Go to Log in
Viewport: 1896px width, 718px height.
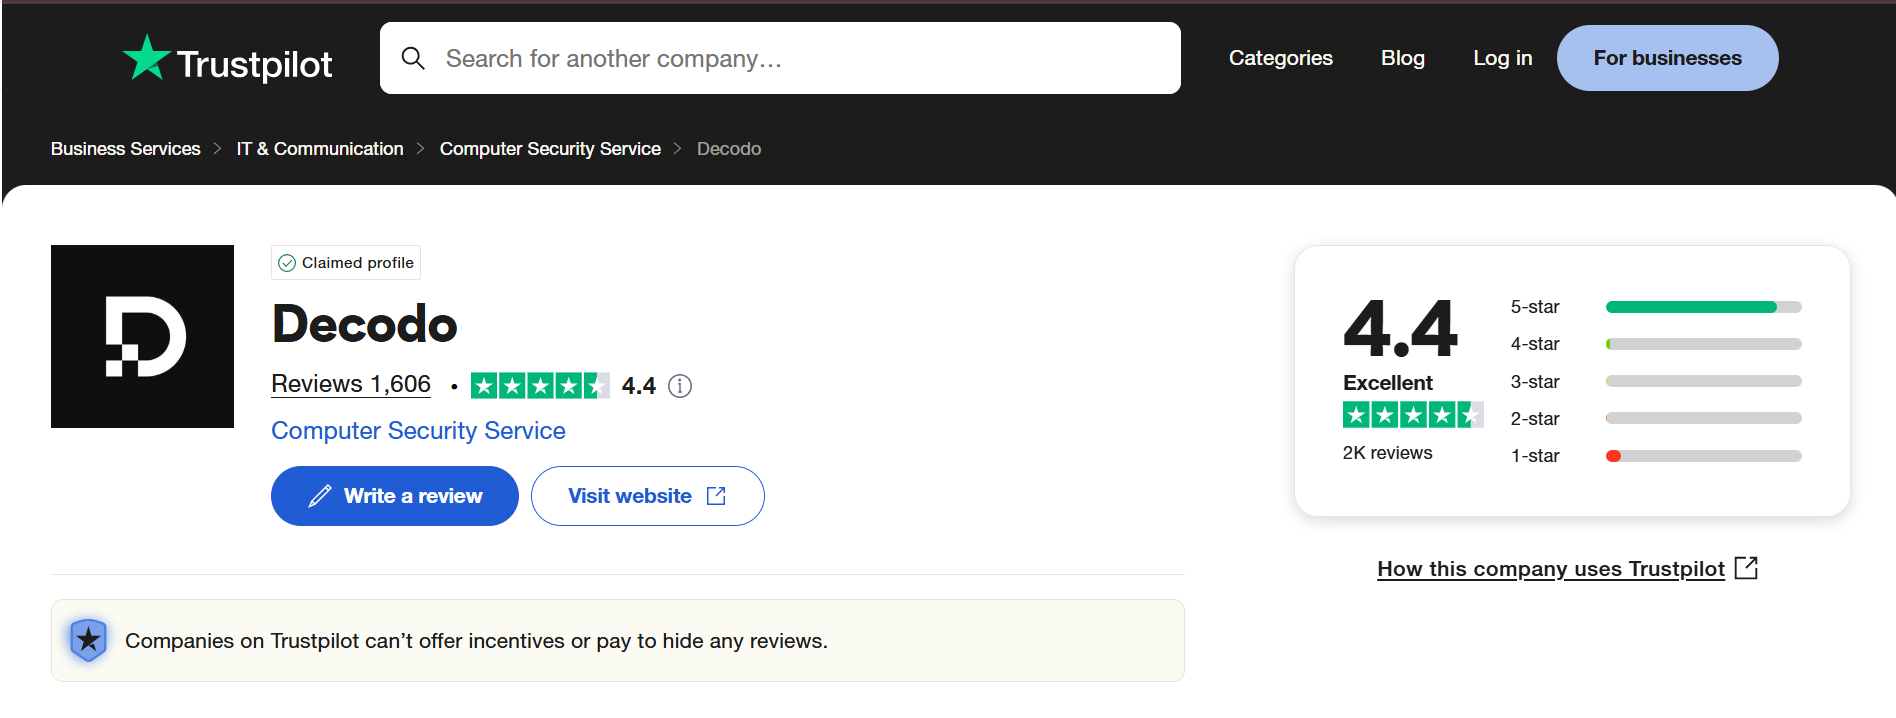[x=1502, y=58]
